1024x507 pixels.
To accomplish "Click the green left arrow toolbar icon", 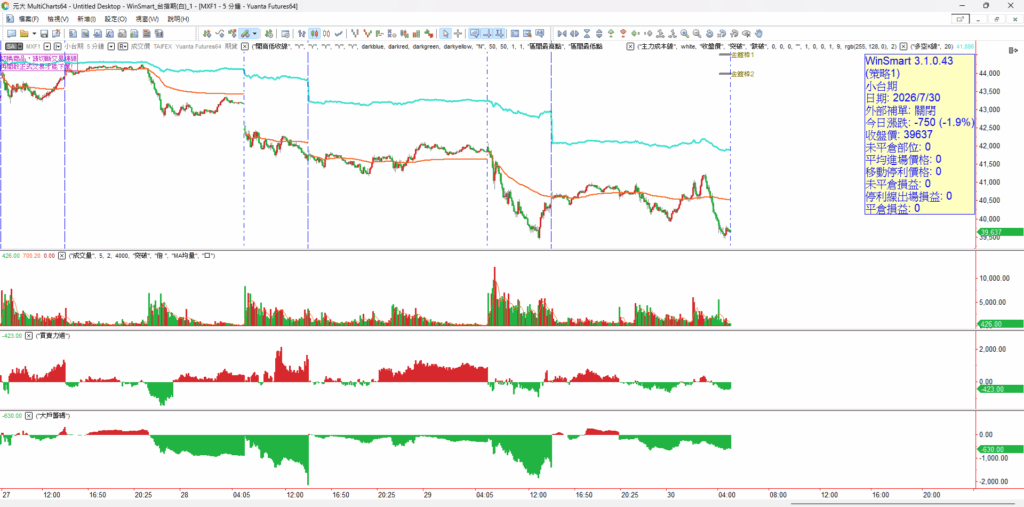I will (x=635, y=33).
